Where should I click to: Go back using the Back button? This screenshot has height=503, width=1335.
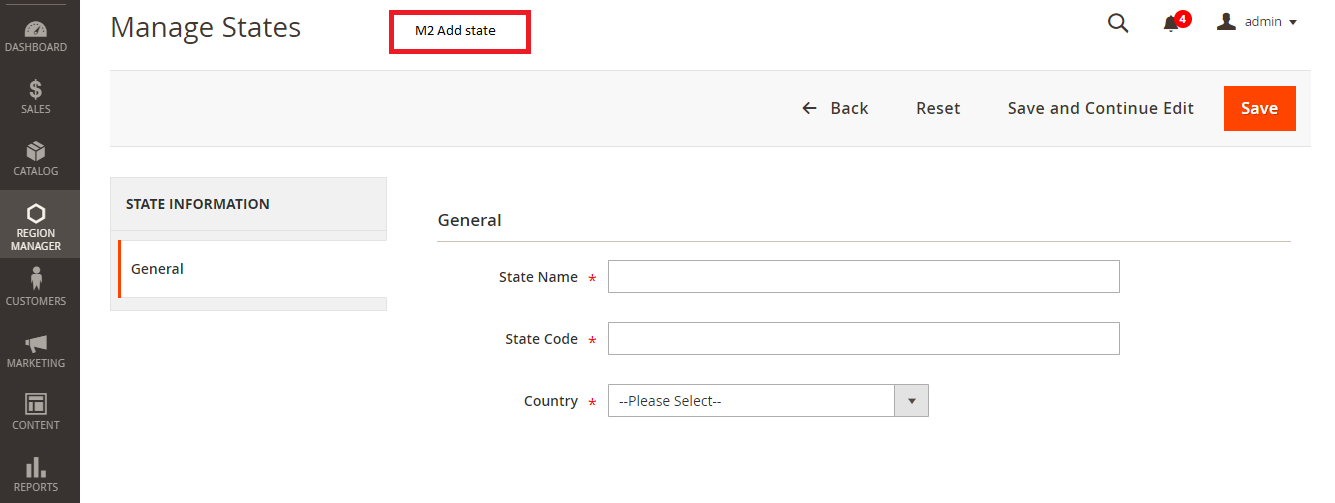coord(835,108)
